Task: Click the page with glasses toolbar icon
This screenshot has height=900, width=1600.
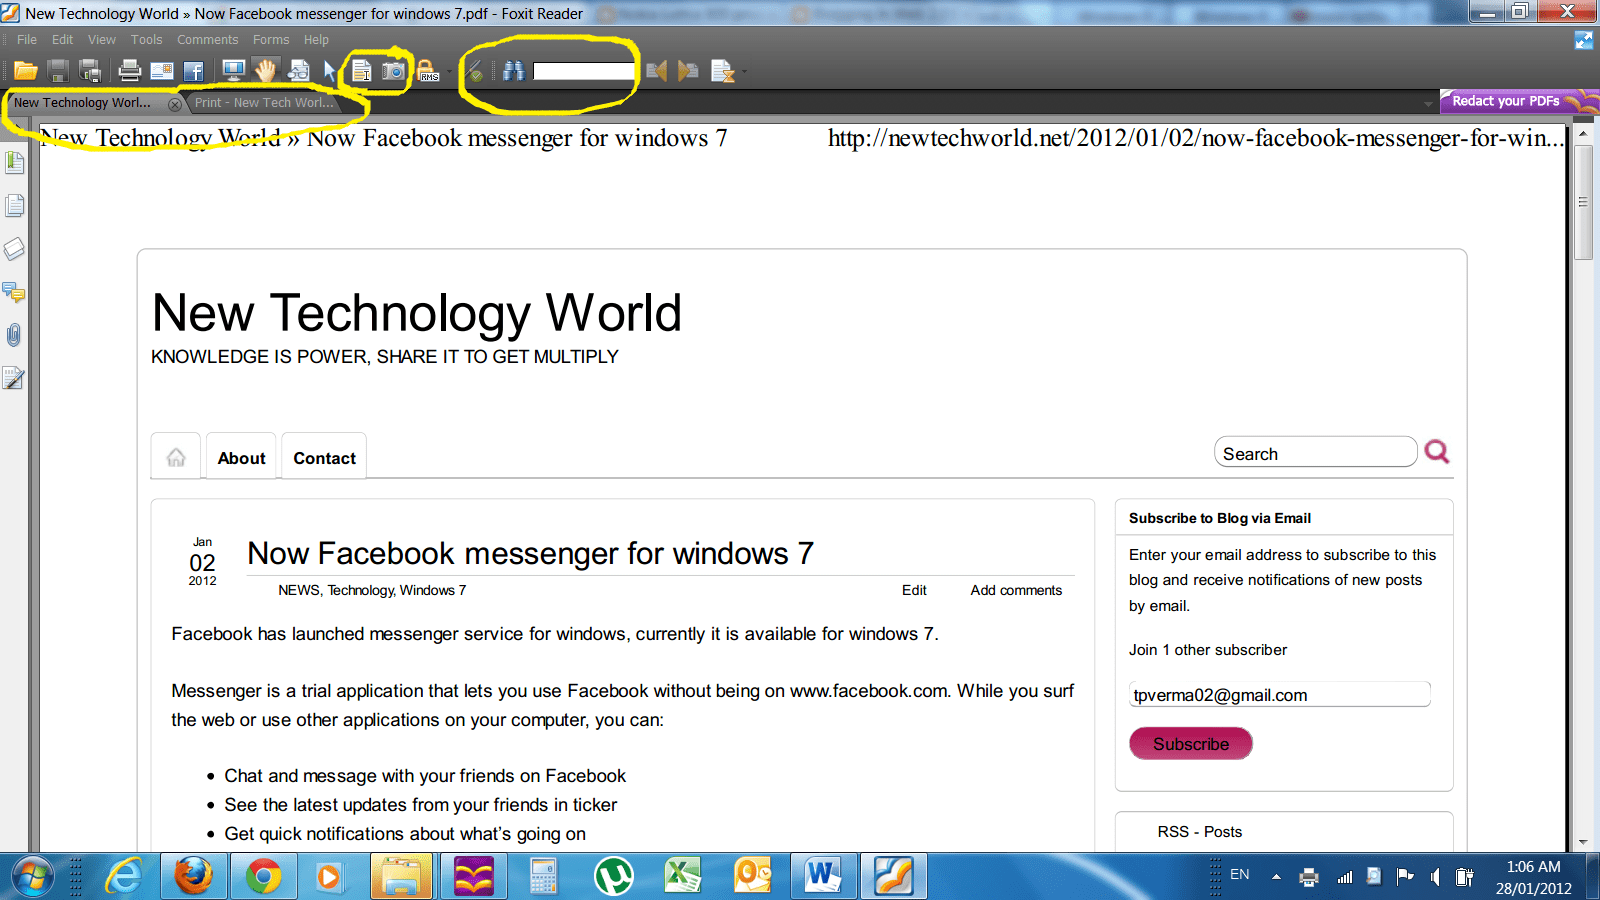Action: pos(298,71)
